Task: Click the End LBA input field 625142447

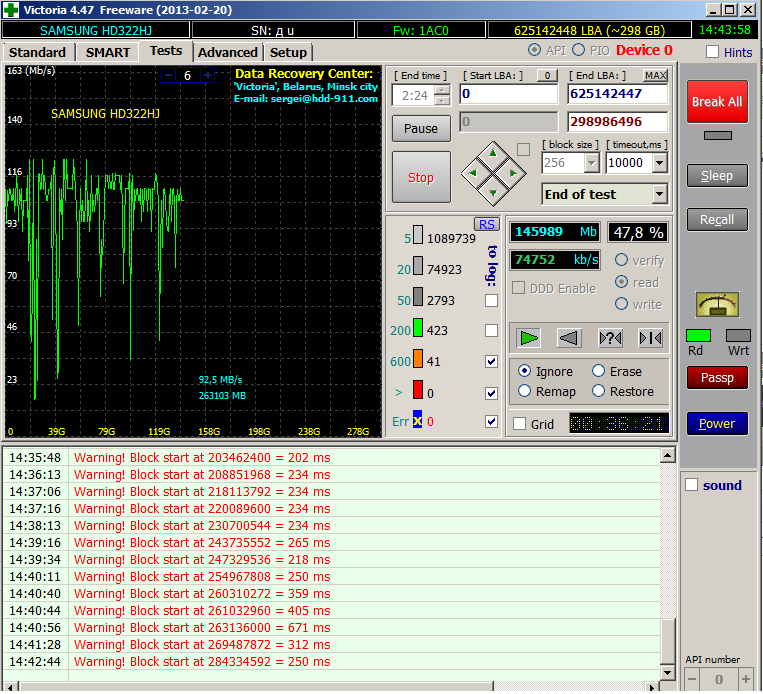Action: coord(618,94)
